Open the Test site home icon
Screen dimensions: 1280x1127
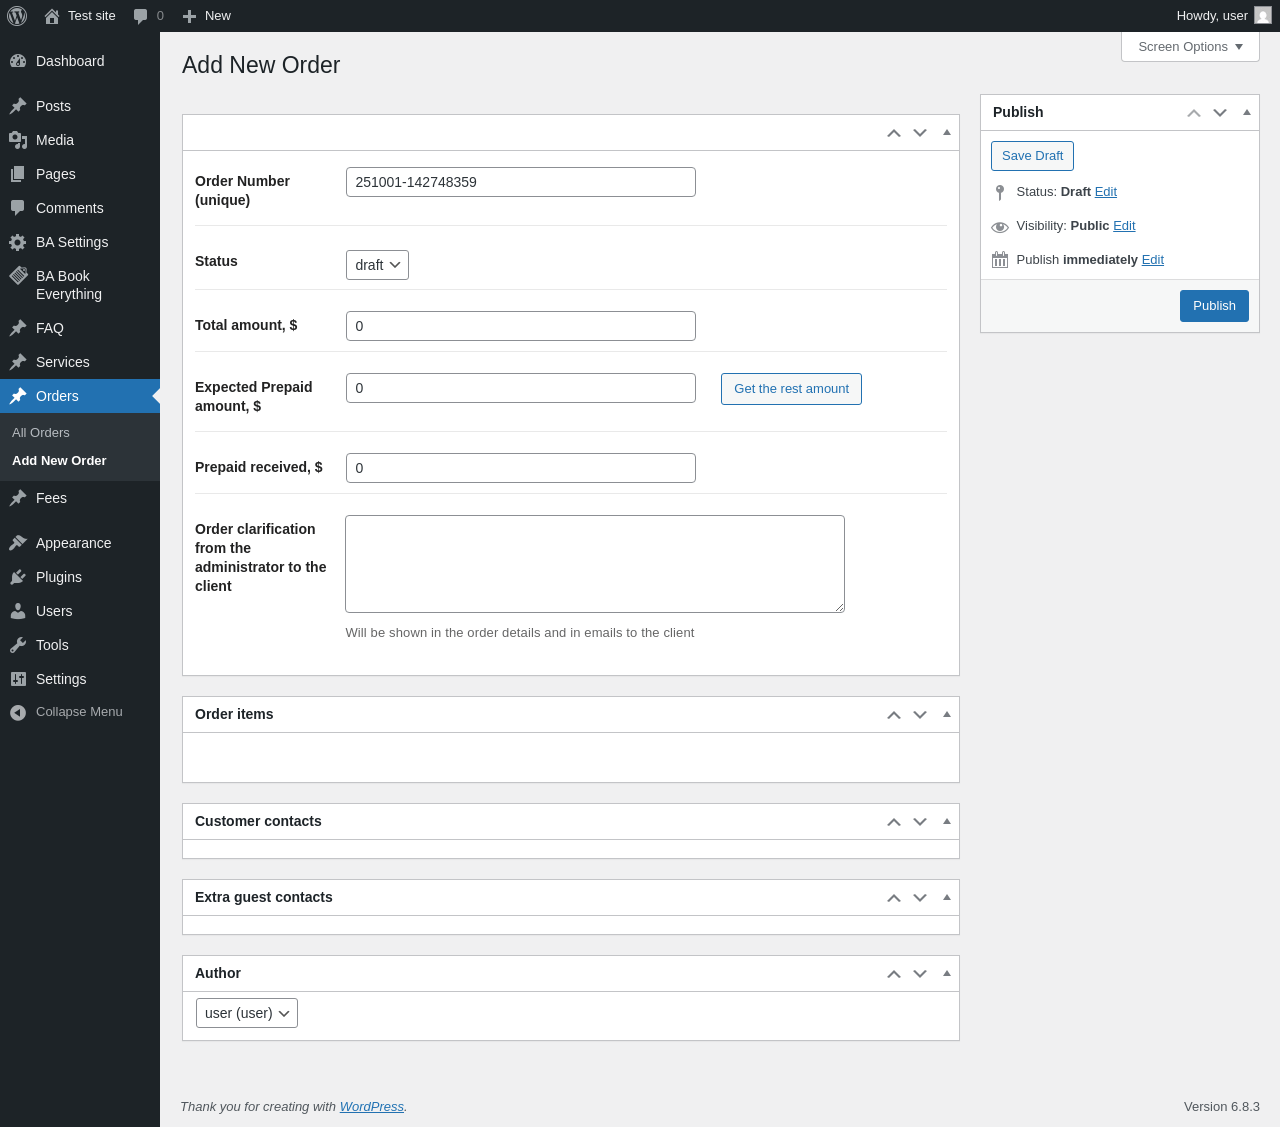[52, 16]
